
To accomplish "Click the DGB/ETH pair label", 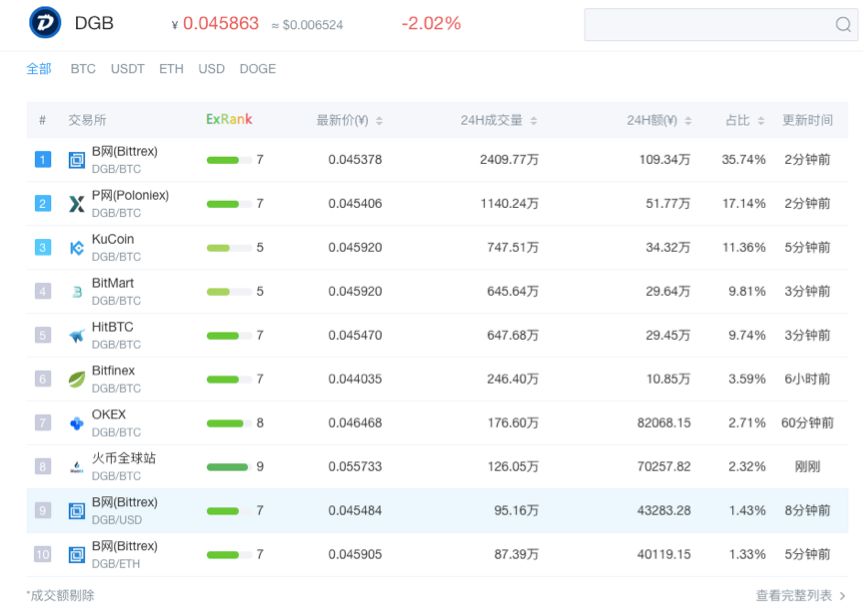I will pyautogui.click(x=116, y=564).
